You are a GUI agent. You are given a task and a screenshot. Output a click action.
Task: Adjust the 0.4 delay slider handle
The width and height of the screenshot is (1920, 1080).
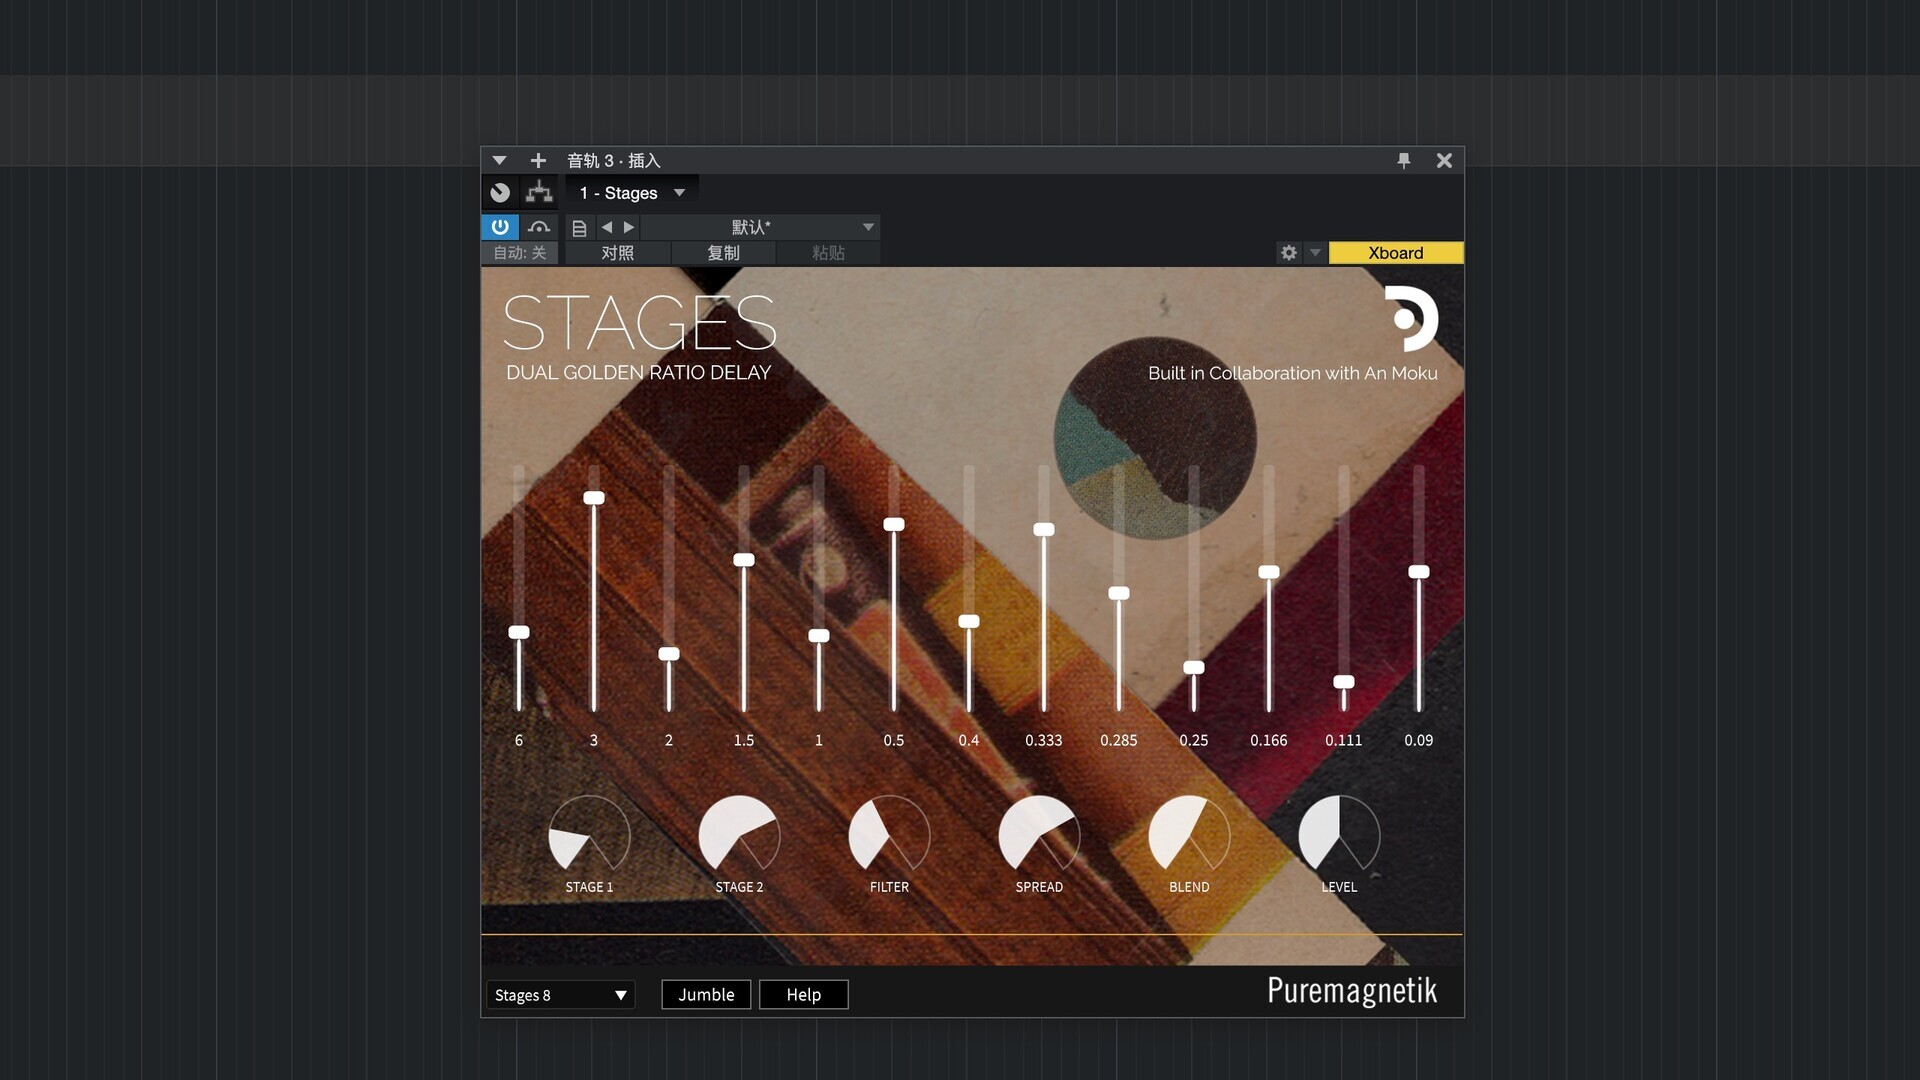tap(969, 622)
